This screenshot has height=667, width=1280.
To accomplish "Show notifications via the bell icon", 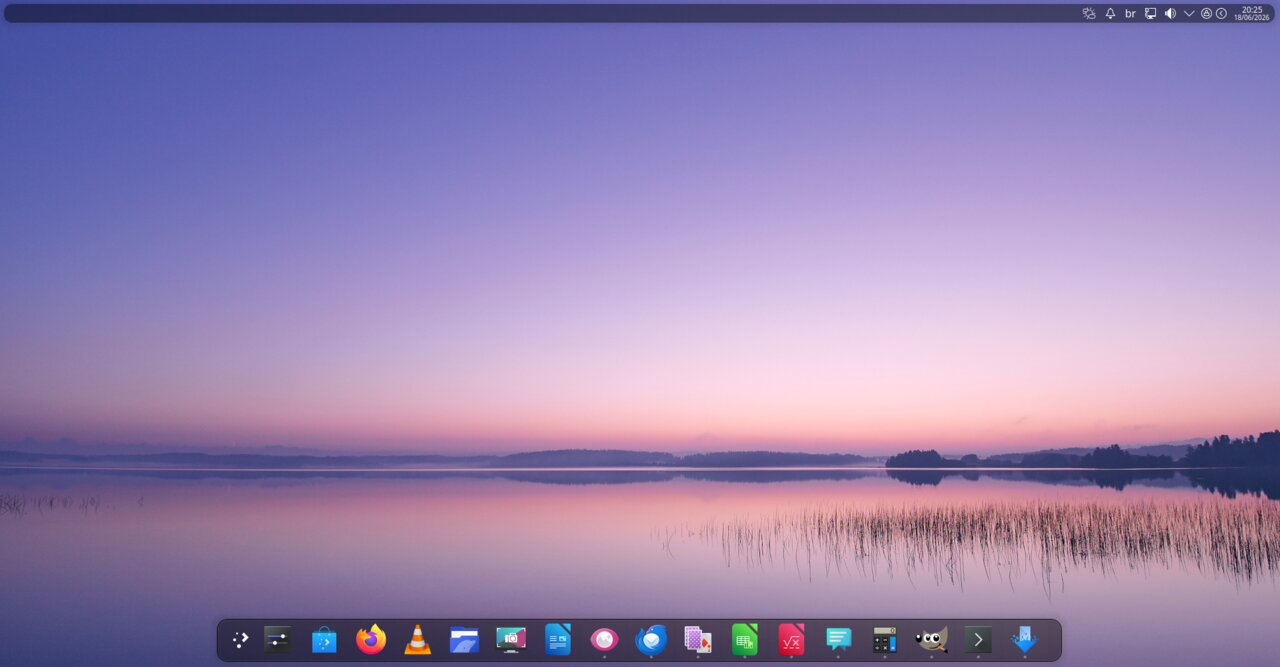I will [x=1110, y=13].
